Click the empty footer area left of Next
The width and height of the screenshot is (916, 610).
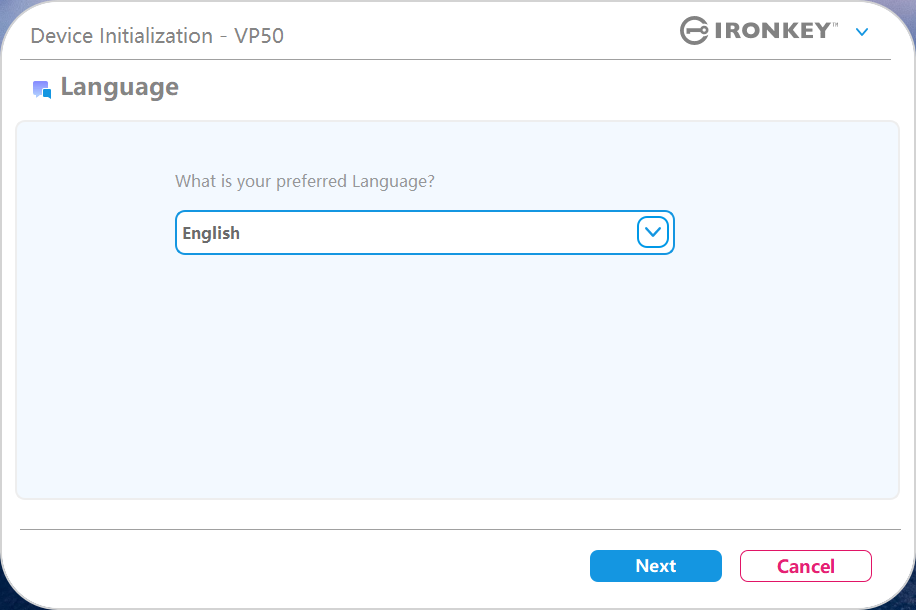pos(300,566)
